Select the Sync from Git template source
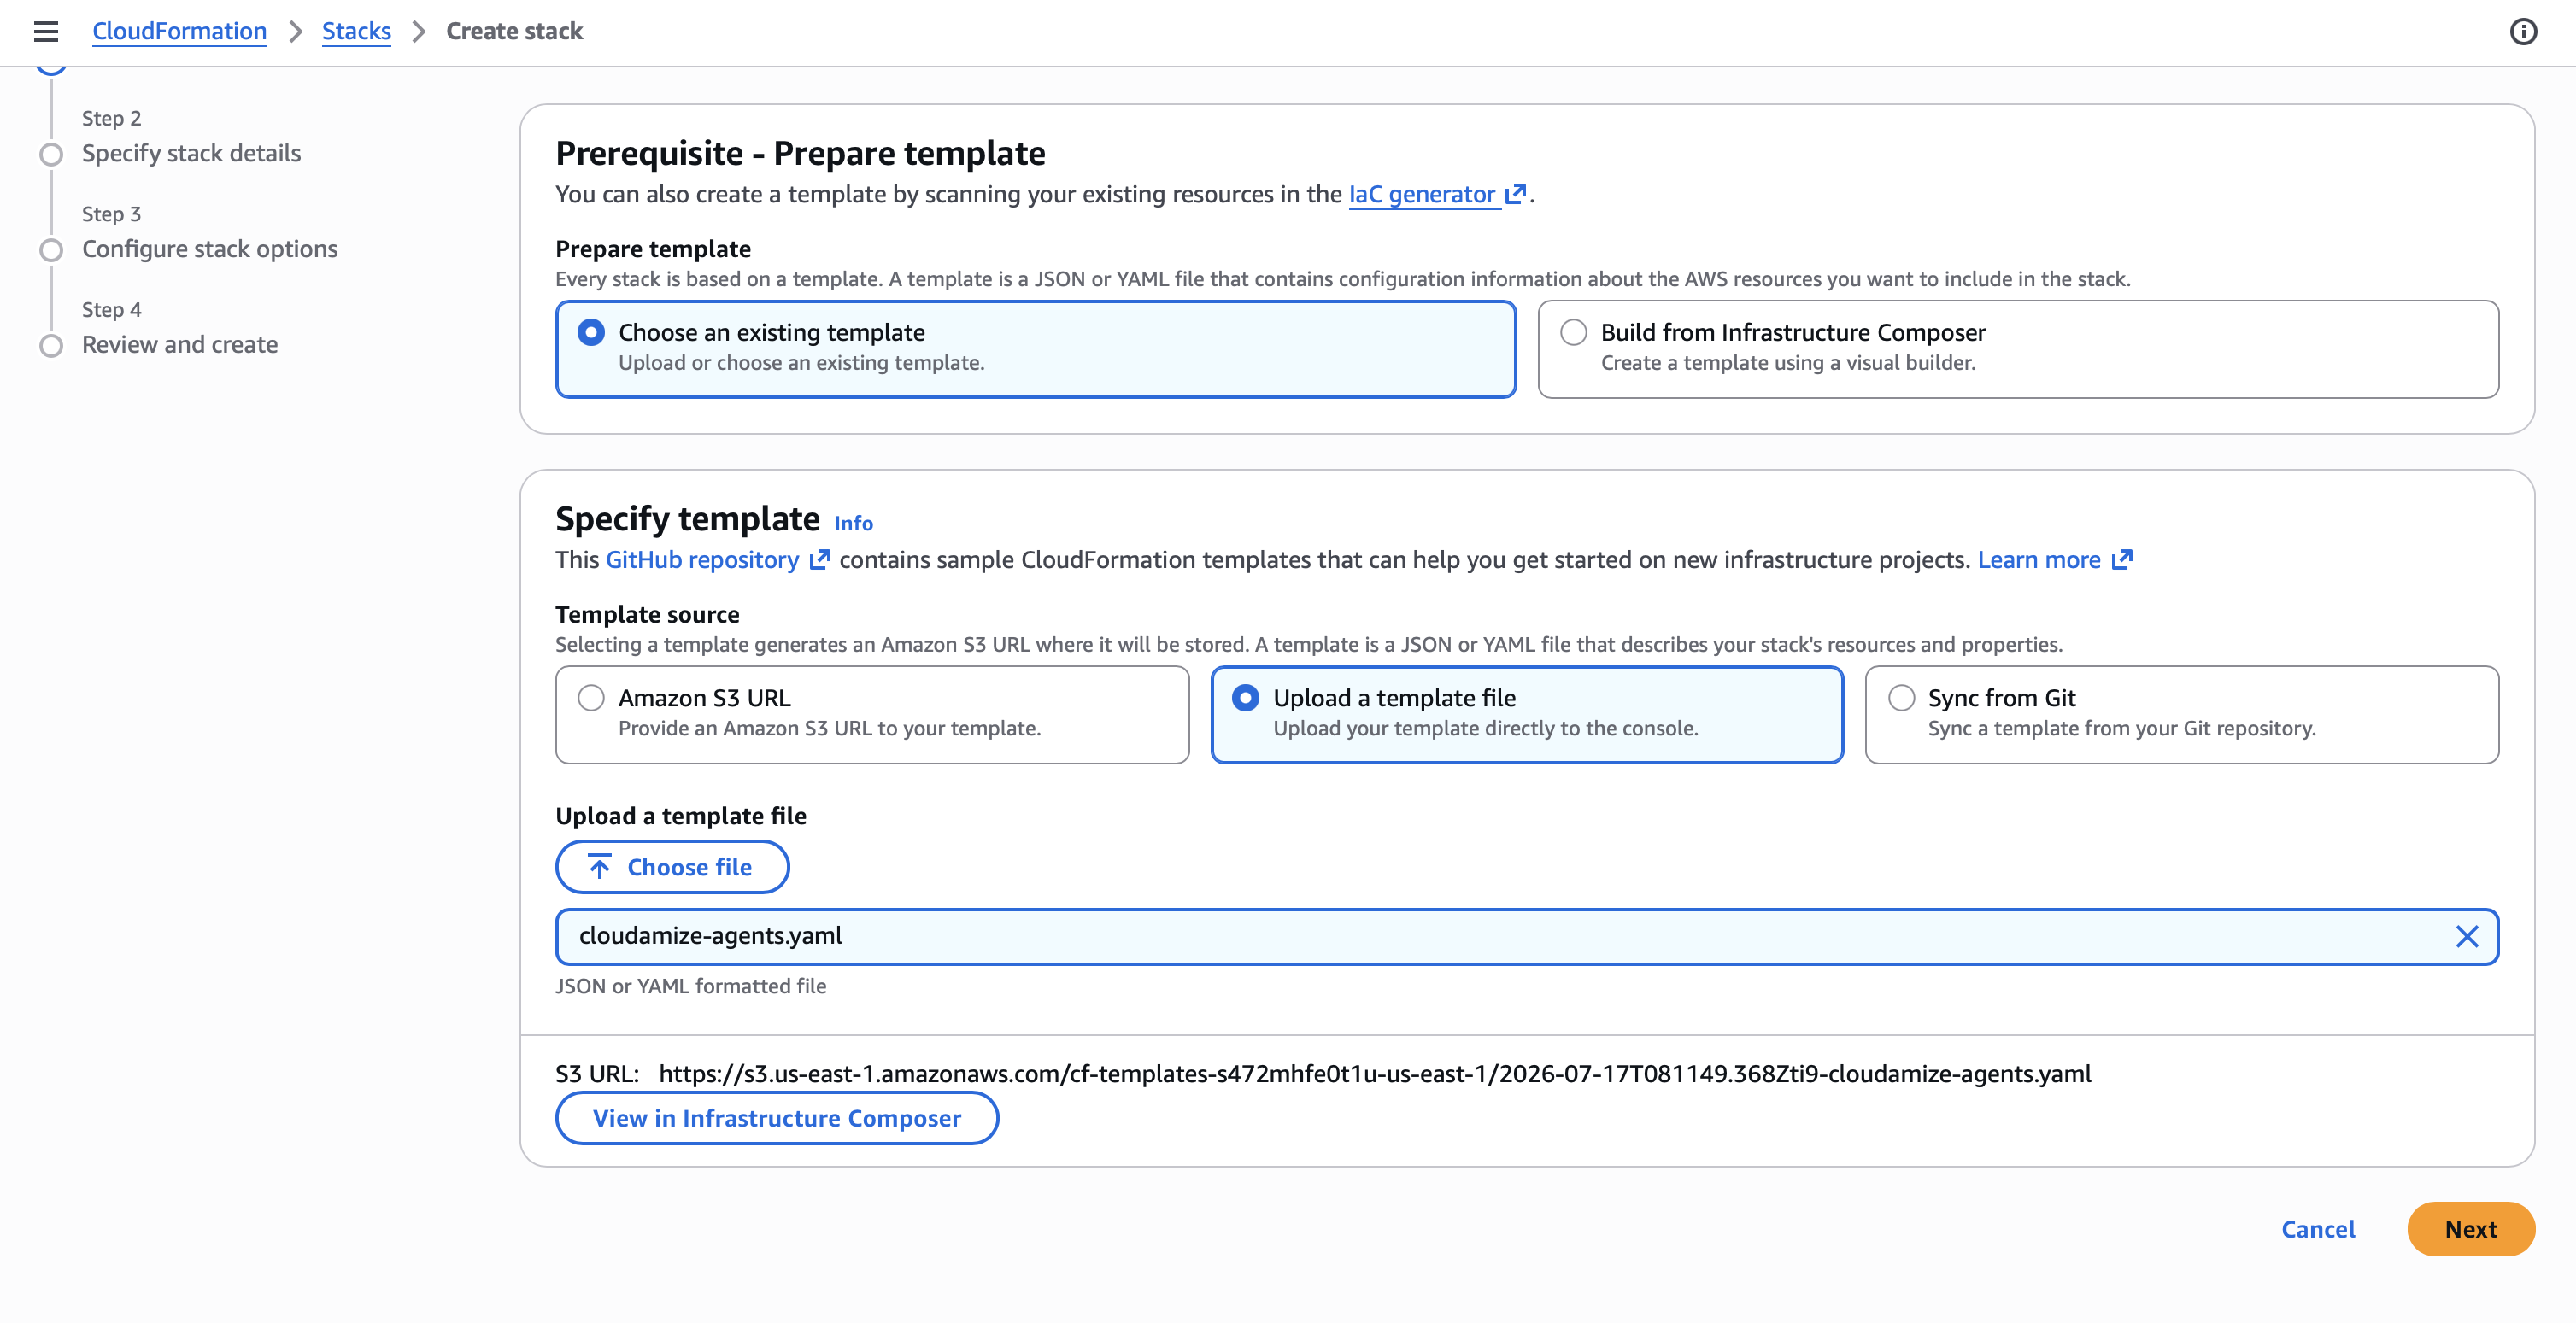2576x1323 pixels. pyautogui.click(x=1901, y=698)
